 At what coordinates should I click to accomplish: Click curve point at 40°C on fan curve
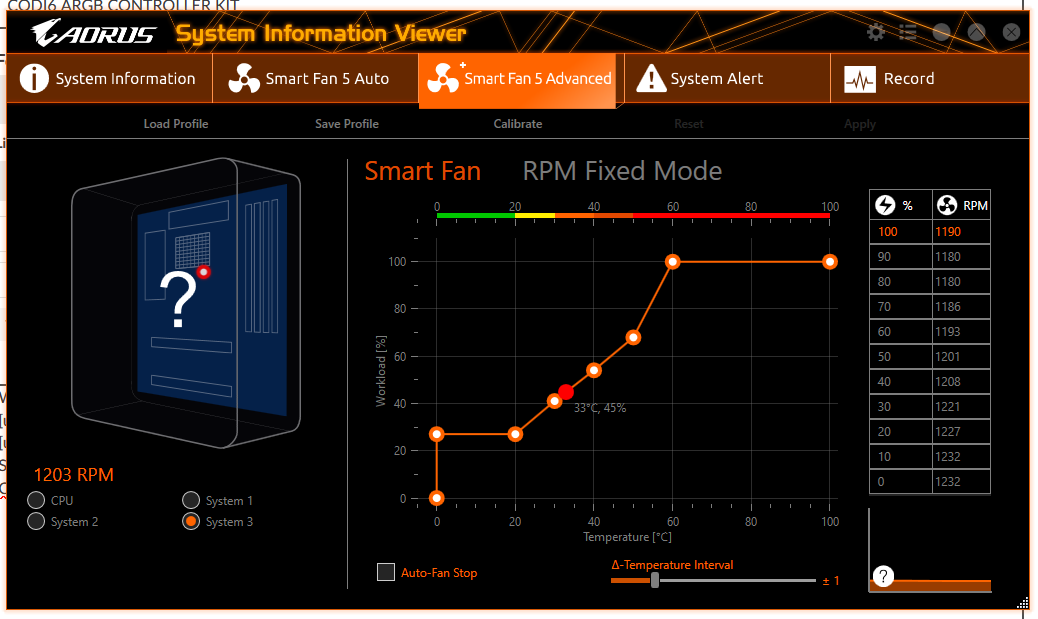(x=594, y=370)
